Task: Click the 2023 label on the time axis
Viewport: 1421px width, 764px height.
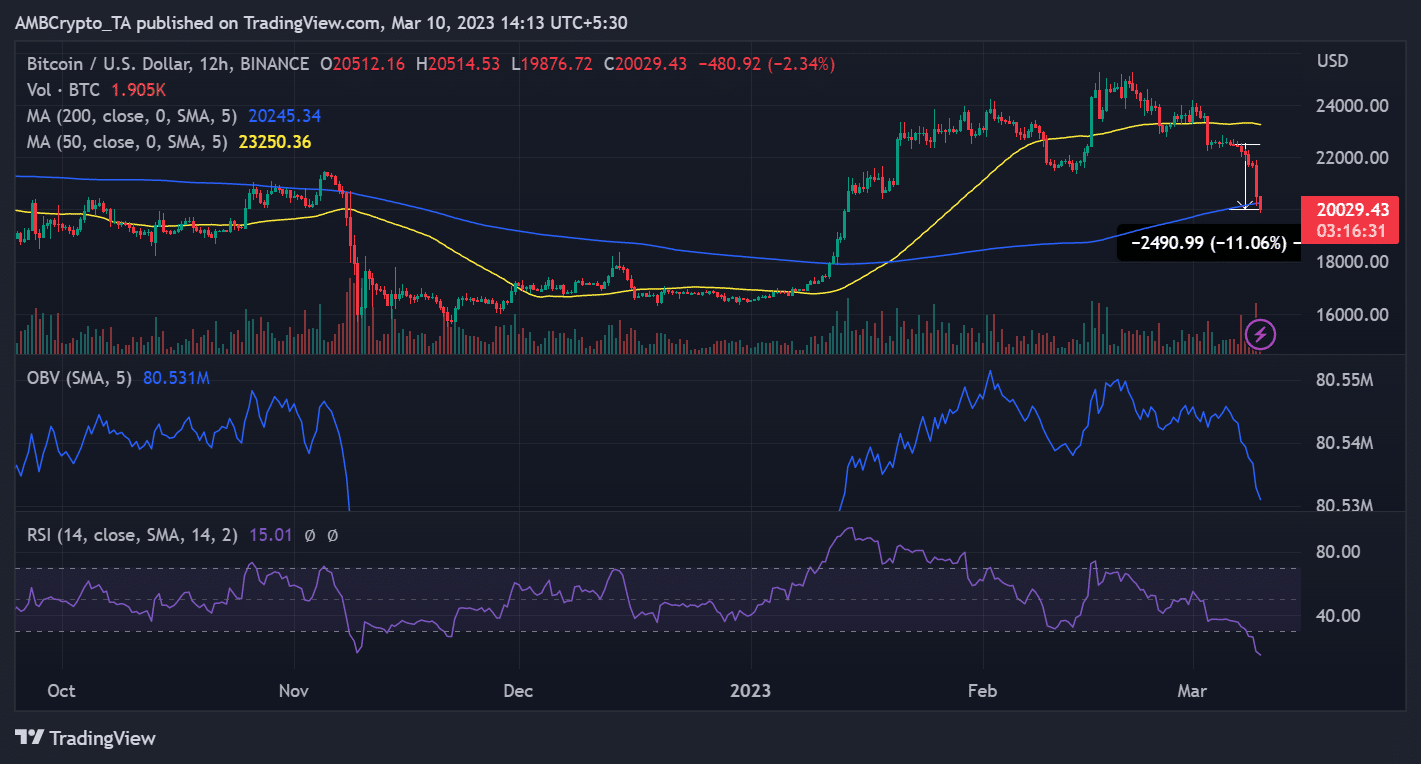Action: (x=751, y=691)
